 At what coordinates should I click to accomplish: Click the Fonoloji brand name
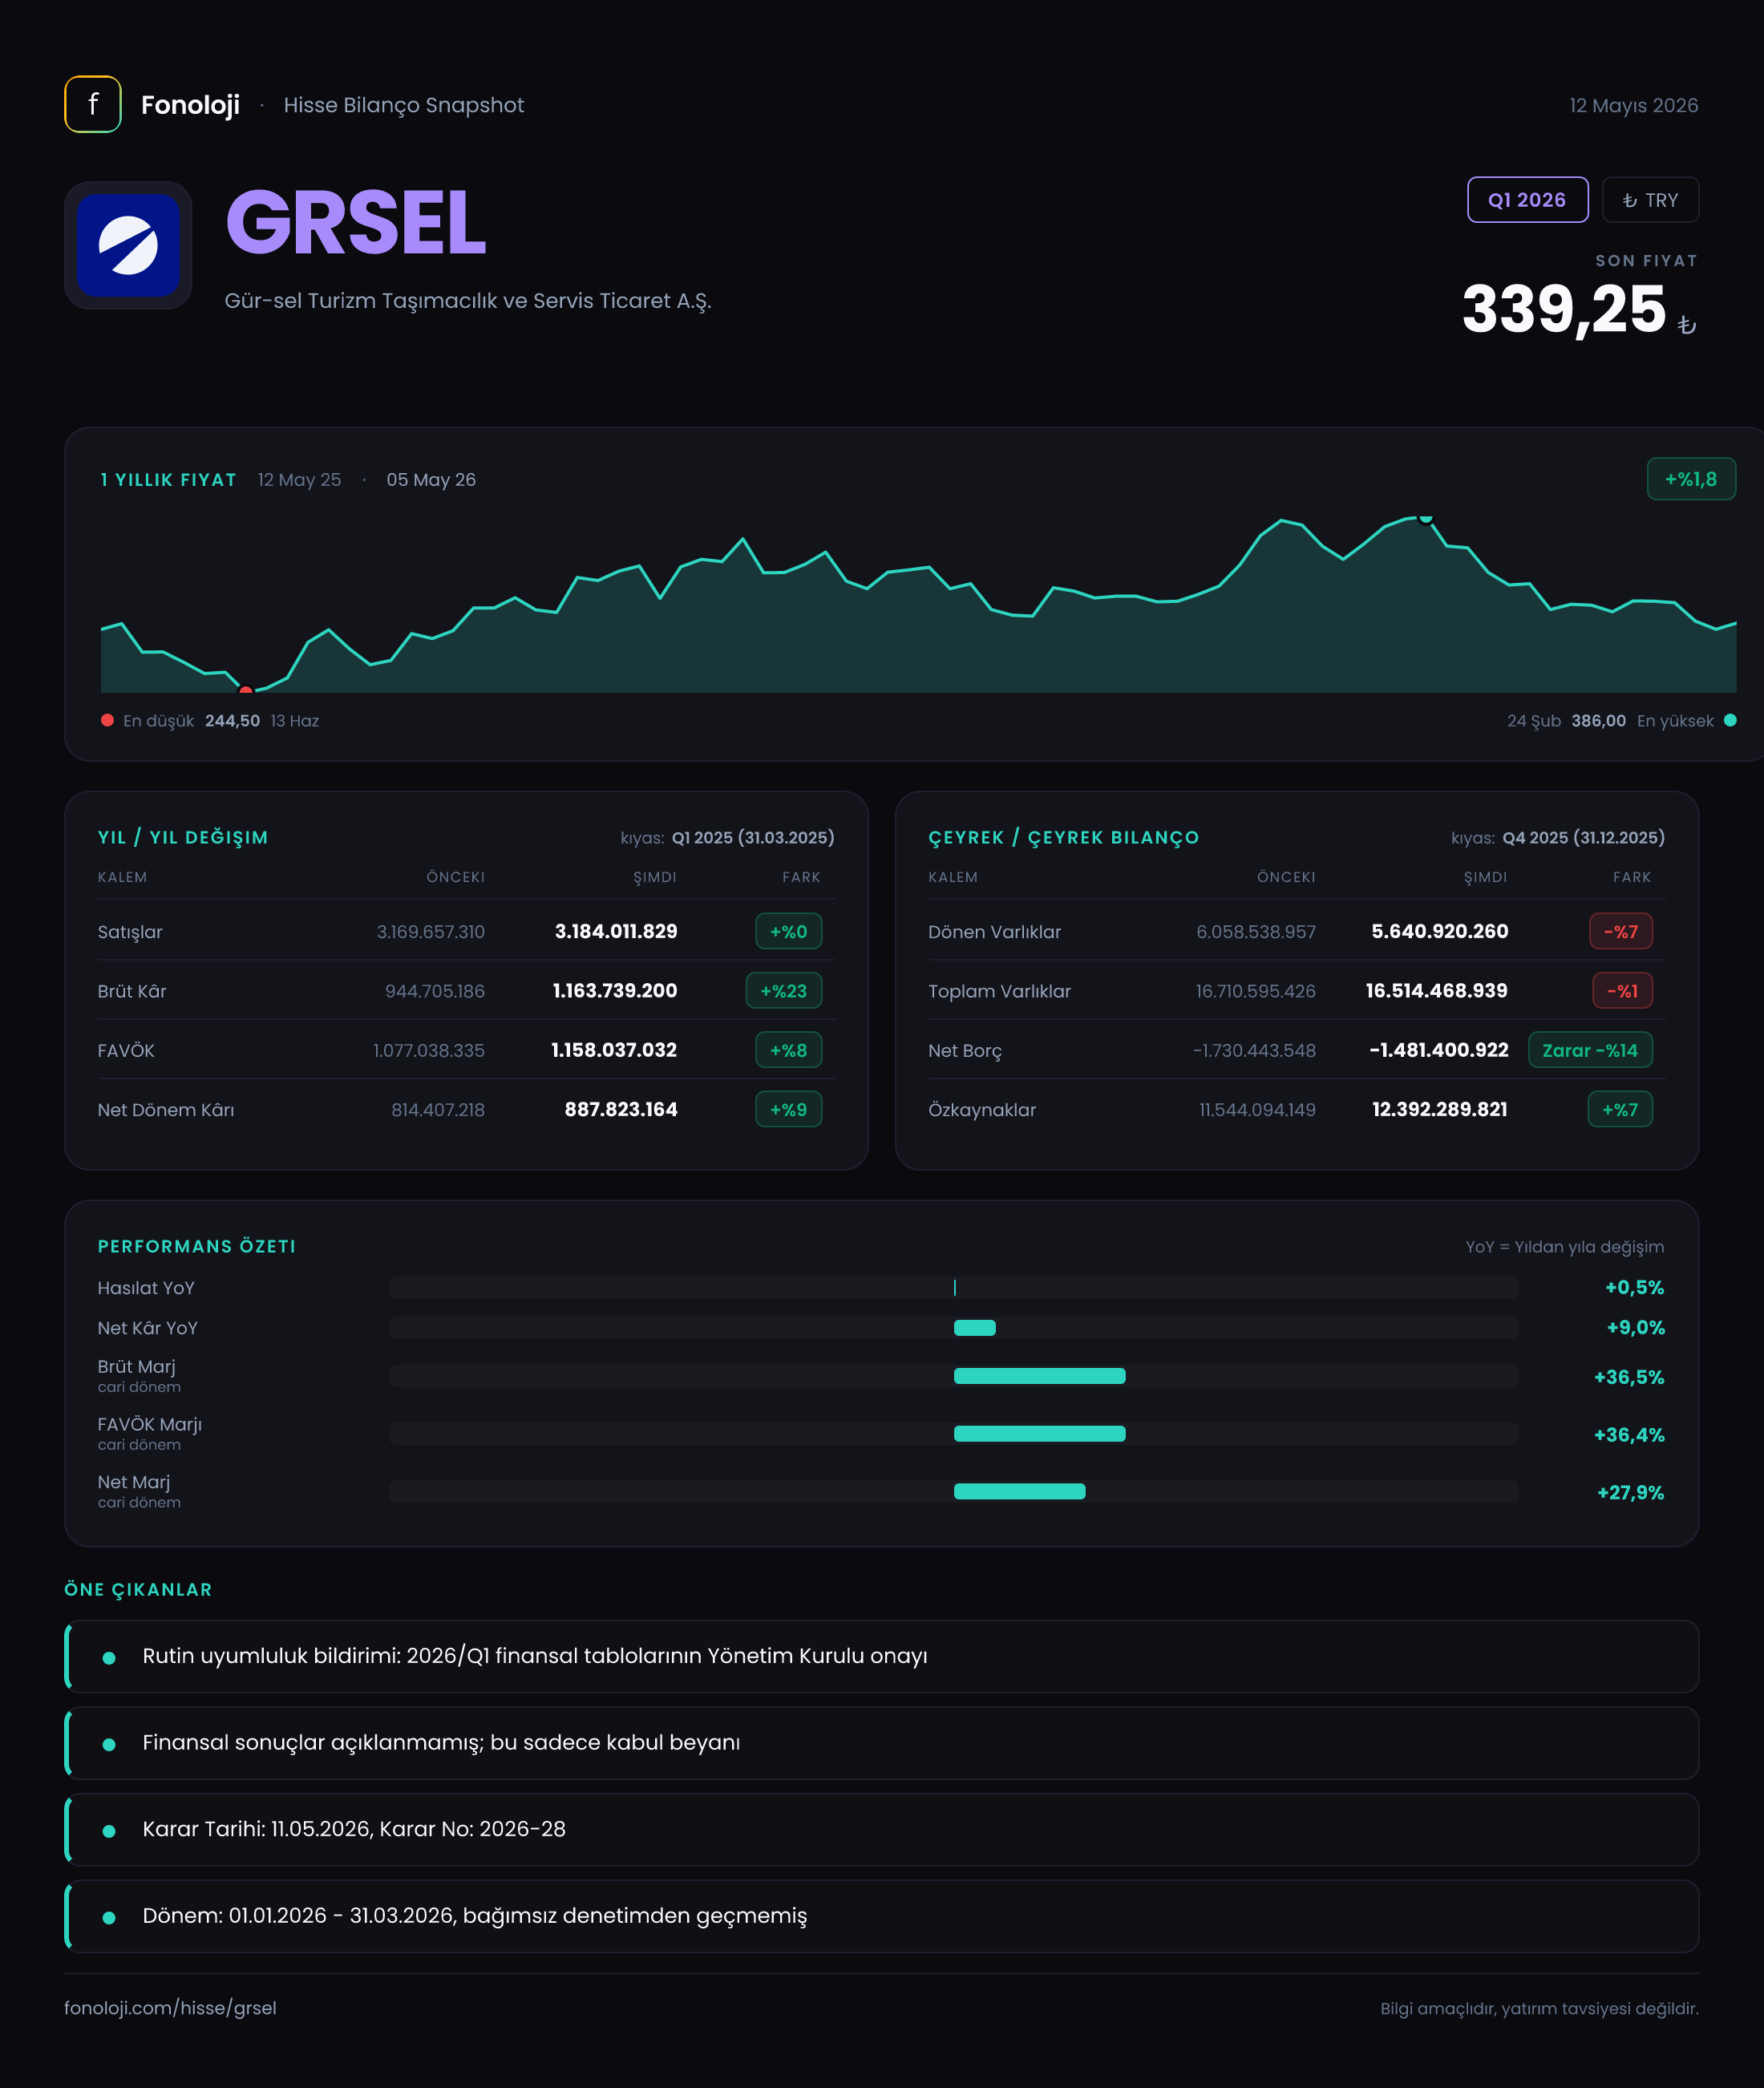point(190,105)
